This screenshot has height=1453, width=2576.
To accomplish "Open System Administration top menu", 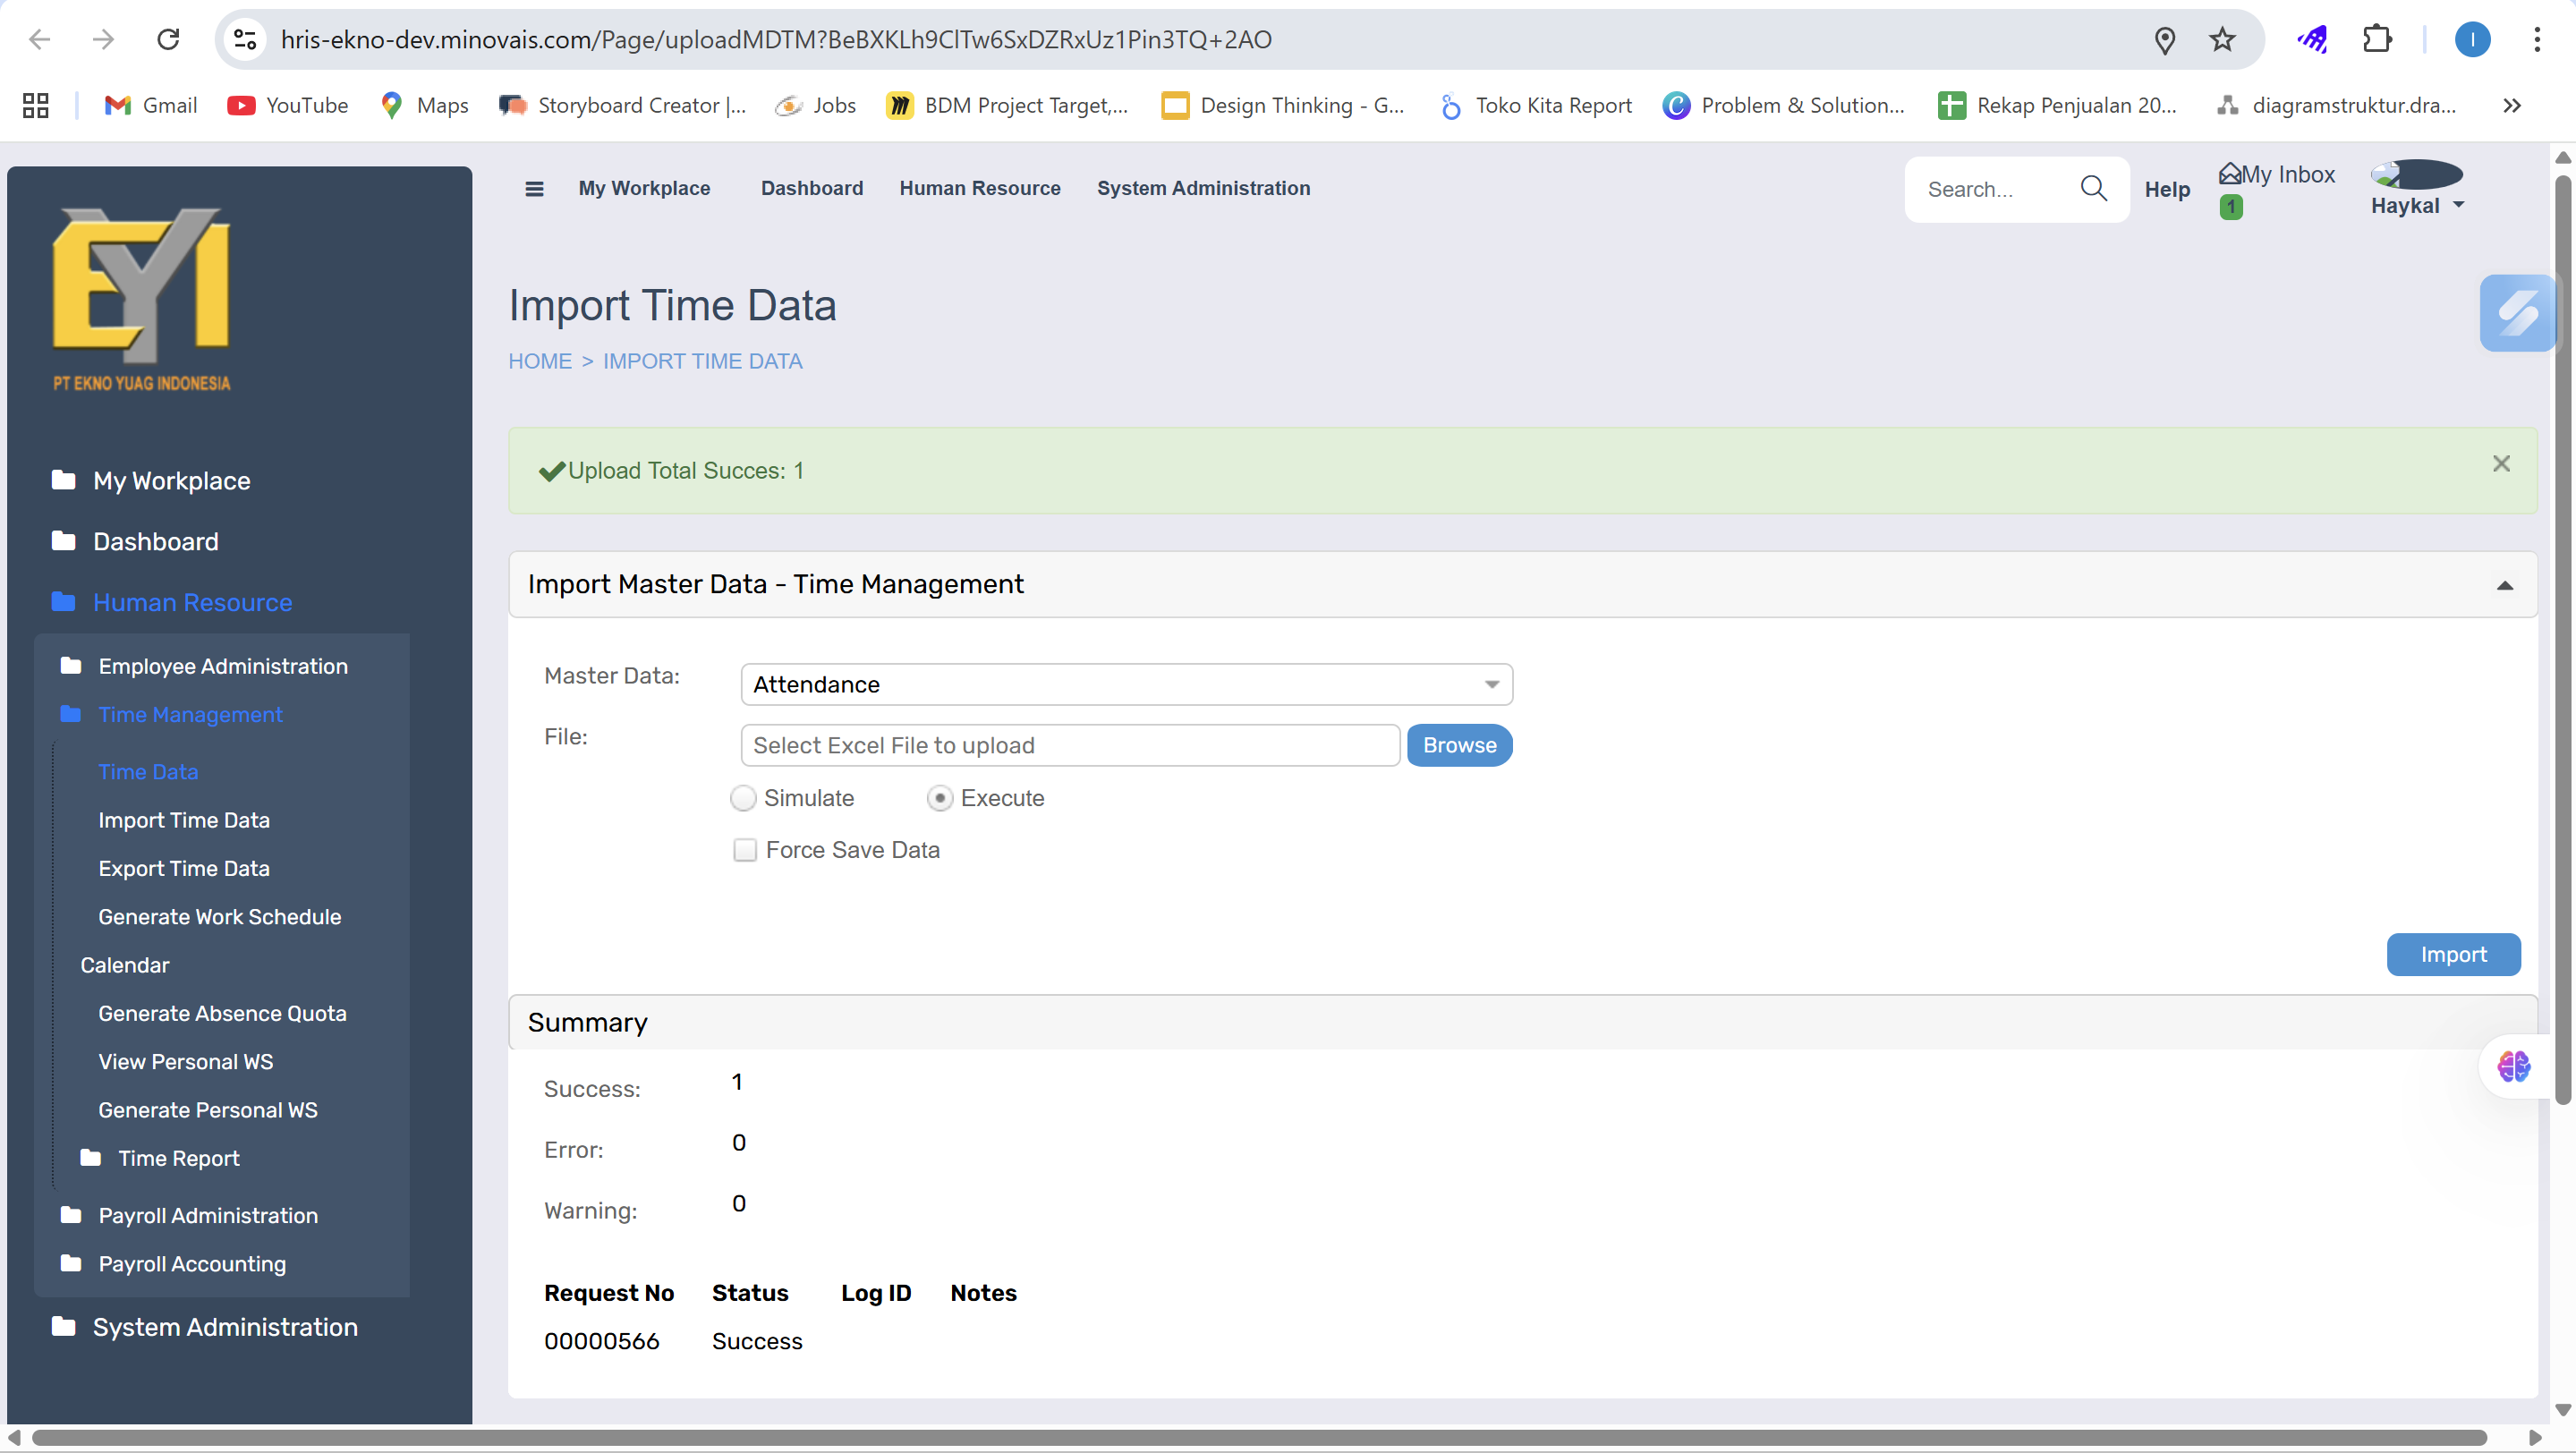I will coord(1203,189).
